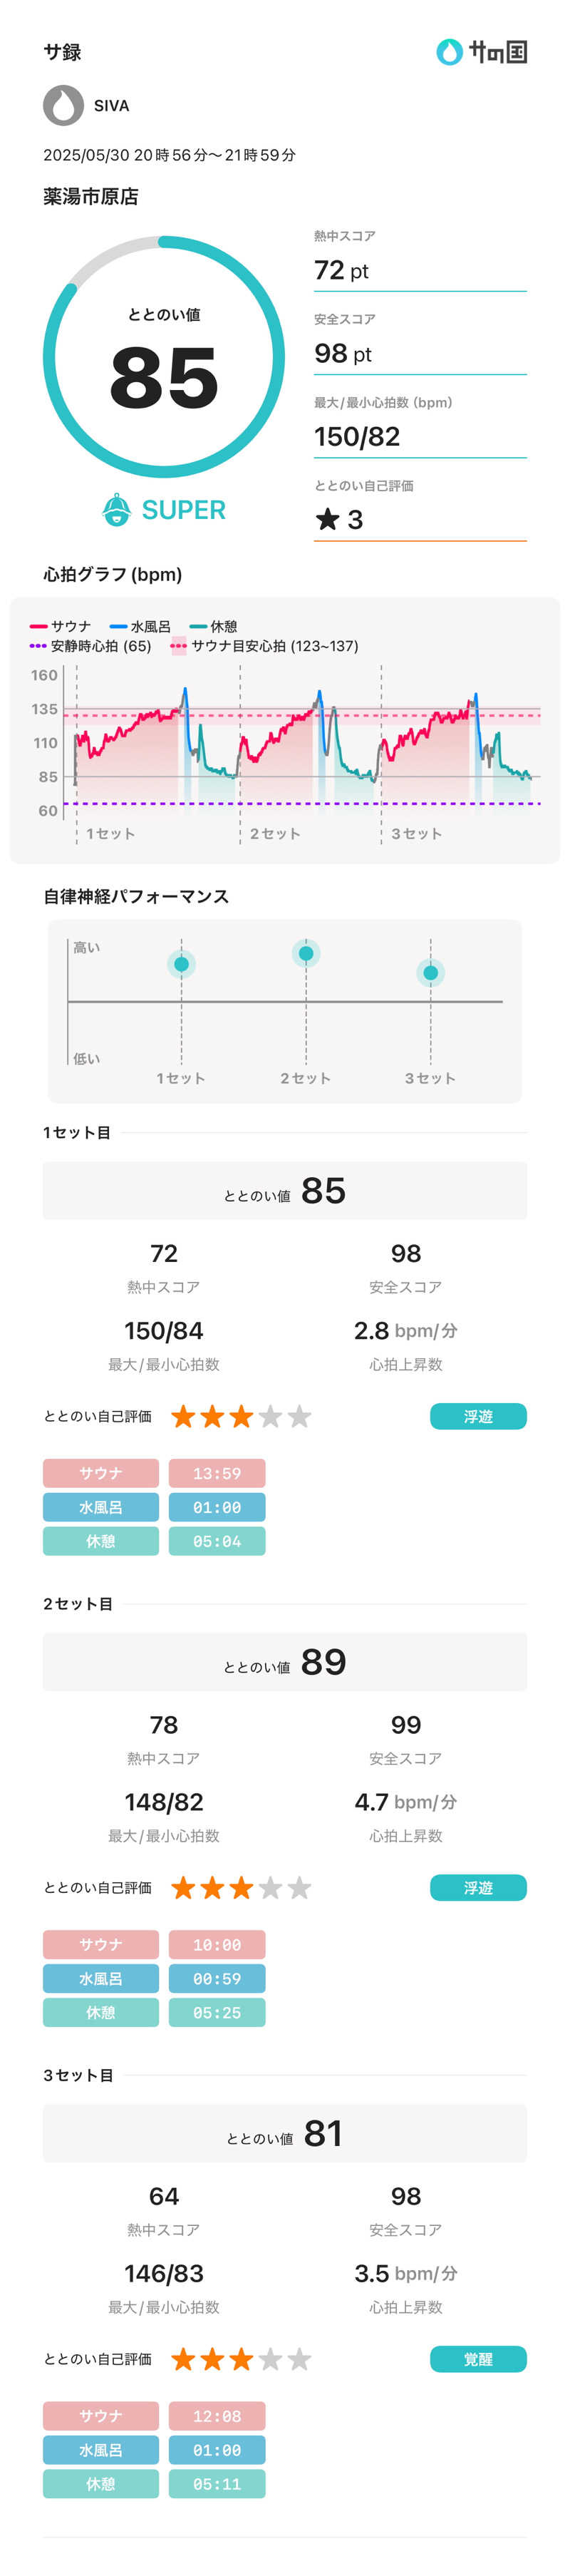Click the サウナ目安心拍 legend swatch
This screenshot has height=2576, width=570.
pos(179,646)
